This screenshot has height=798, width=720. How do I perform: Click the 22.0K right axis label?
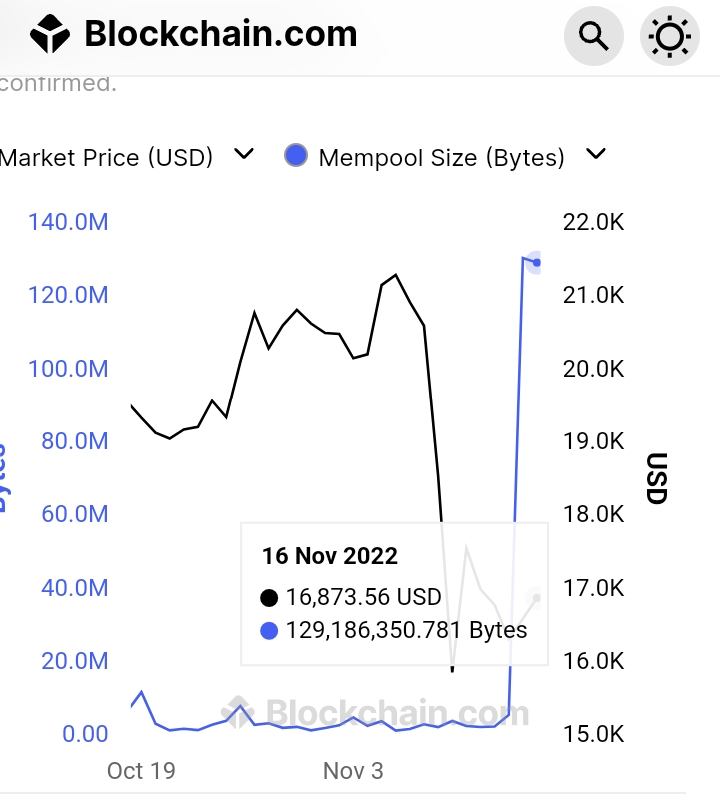593,222
